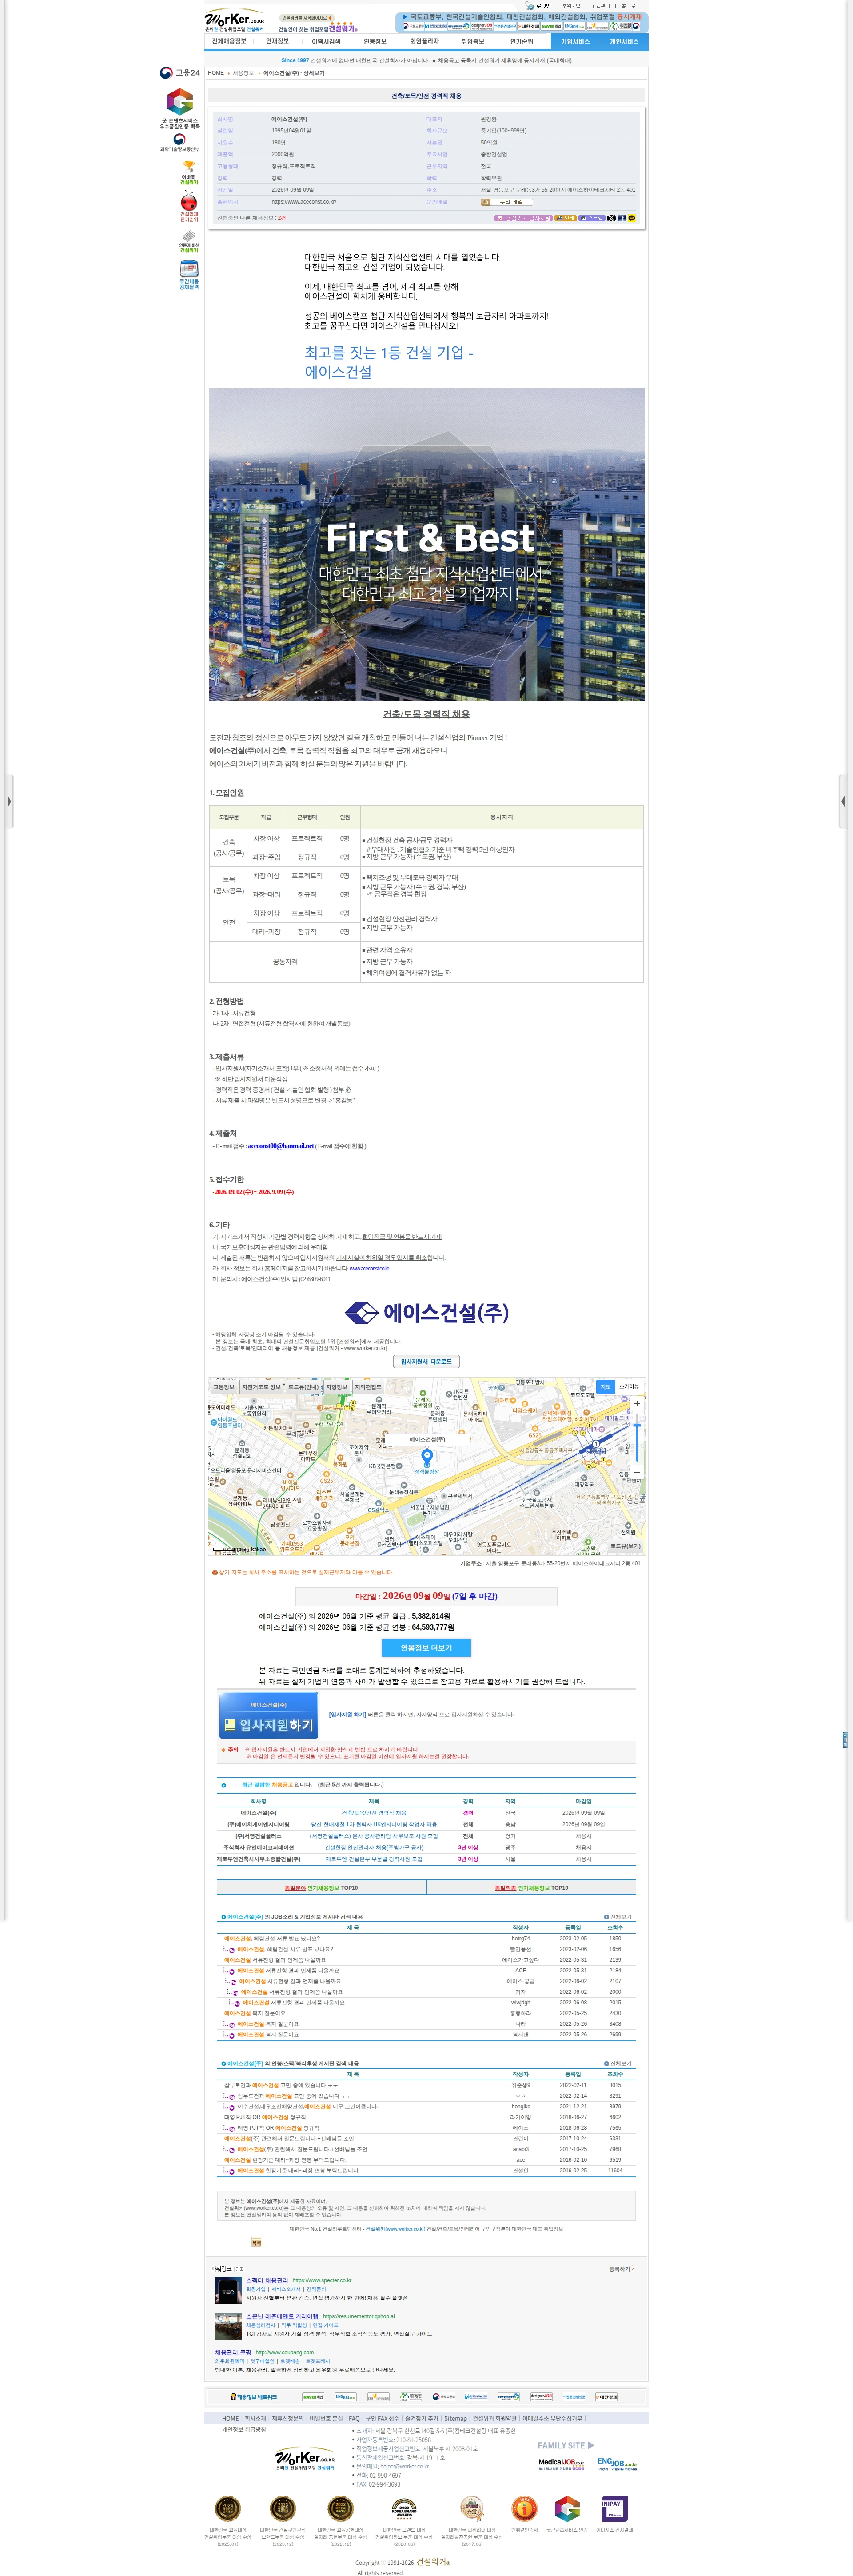The image size is (853, 2576).
Task: Open the aceconst09@hanmail.net email link
Action: (281, 1146)
